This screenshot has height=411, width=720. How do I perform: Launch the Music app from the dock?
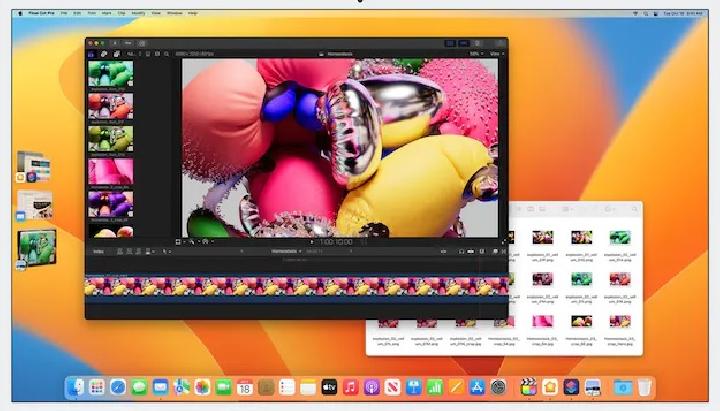pos(350,387)
